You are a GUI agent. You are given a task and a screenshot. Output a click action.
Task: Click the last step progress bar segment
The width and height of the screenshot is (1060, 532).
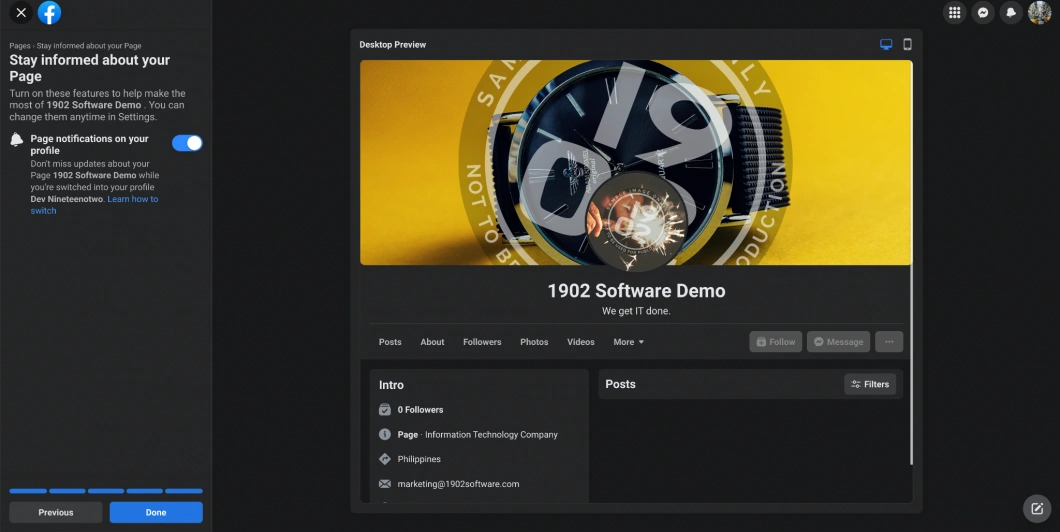[184, 491]
